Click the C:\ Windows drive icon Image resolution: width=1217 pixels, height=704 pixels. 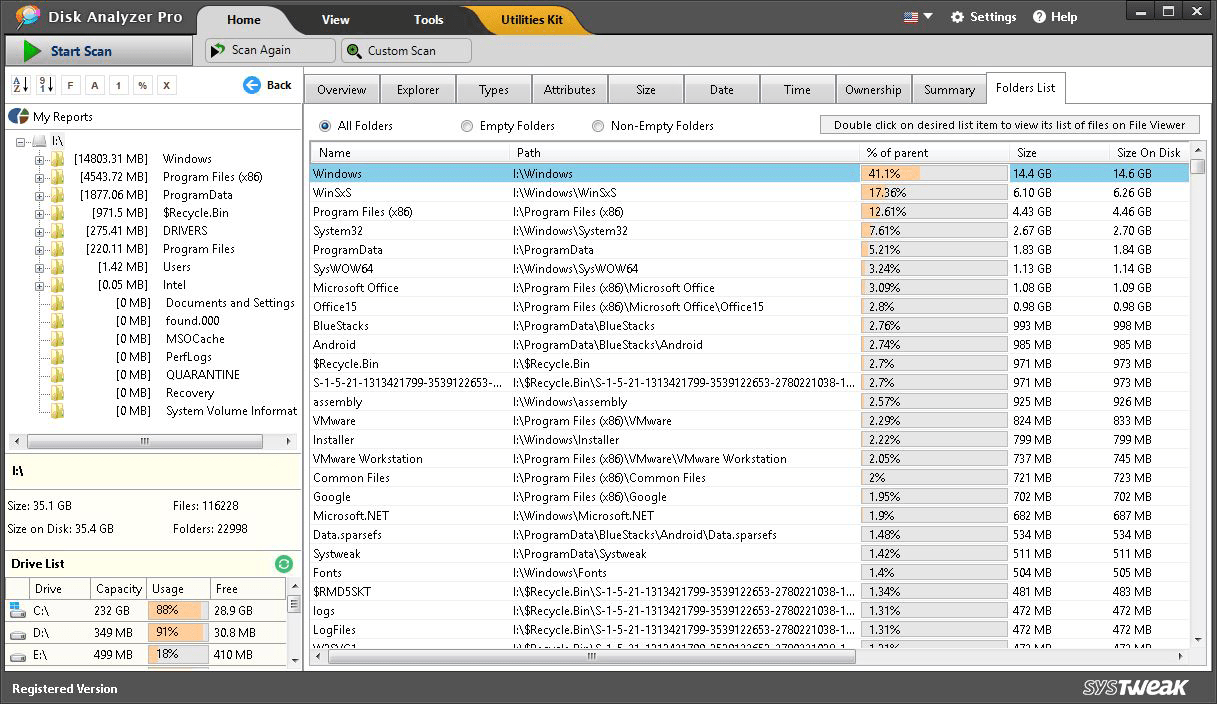tap(17, 610)
